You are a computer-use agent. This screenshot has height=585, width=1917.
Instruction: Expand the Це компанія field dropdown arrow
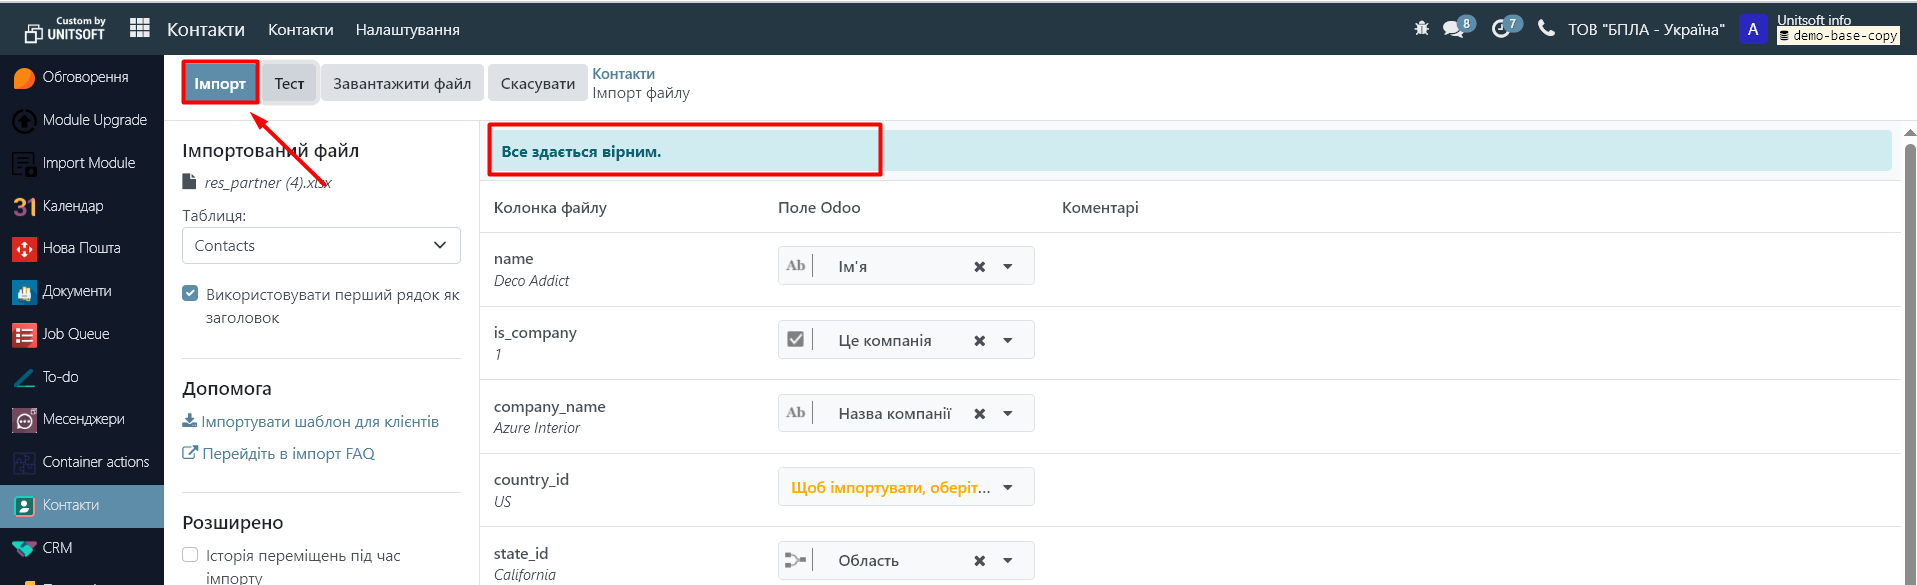1008,341
